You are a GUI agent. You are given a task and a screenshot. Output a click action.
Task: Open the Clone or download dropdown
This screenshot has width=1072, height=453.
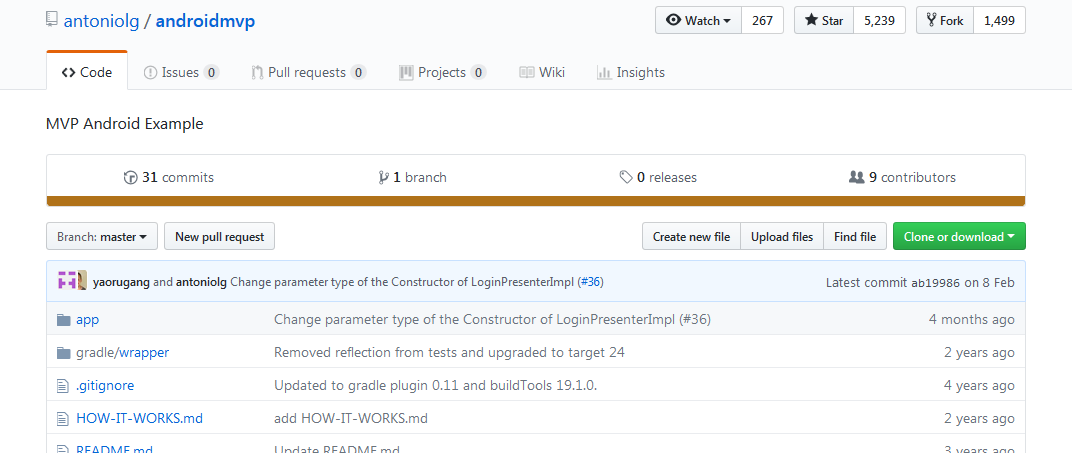coord(959,236)
